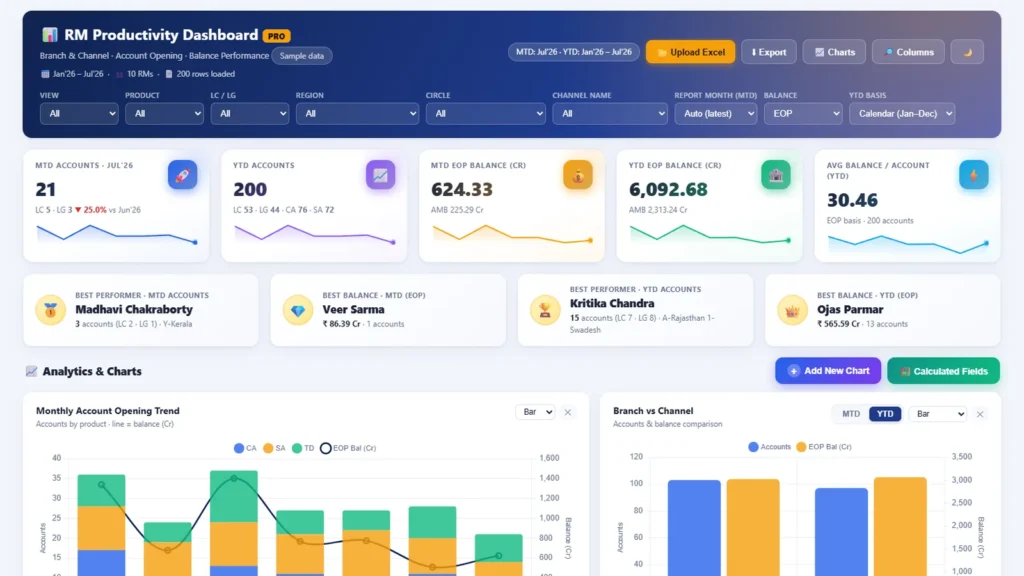Click the YTD EOP Balance sparkline

tap(711, 234)
